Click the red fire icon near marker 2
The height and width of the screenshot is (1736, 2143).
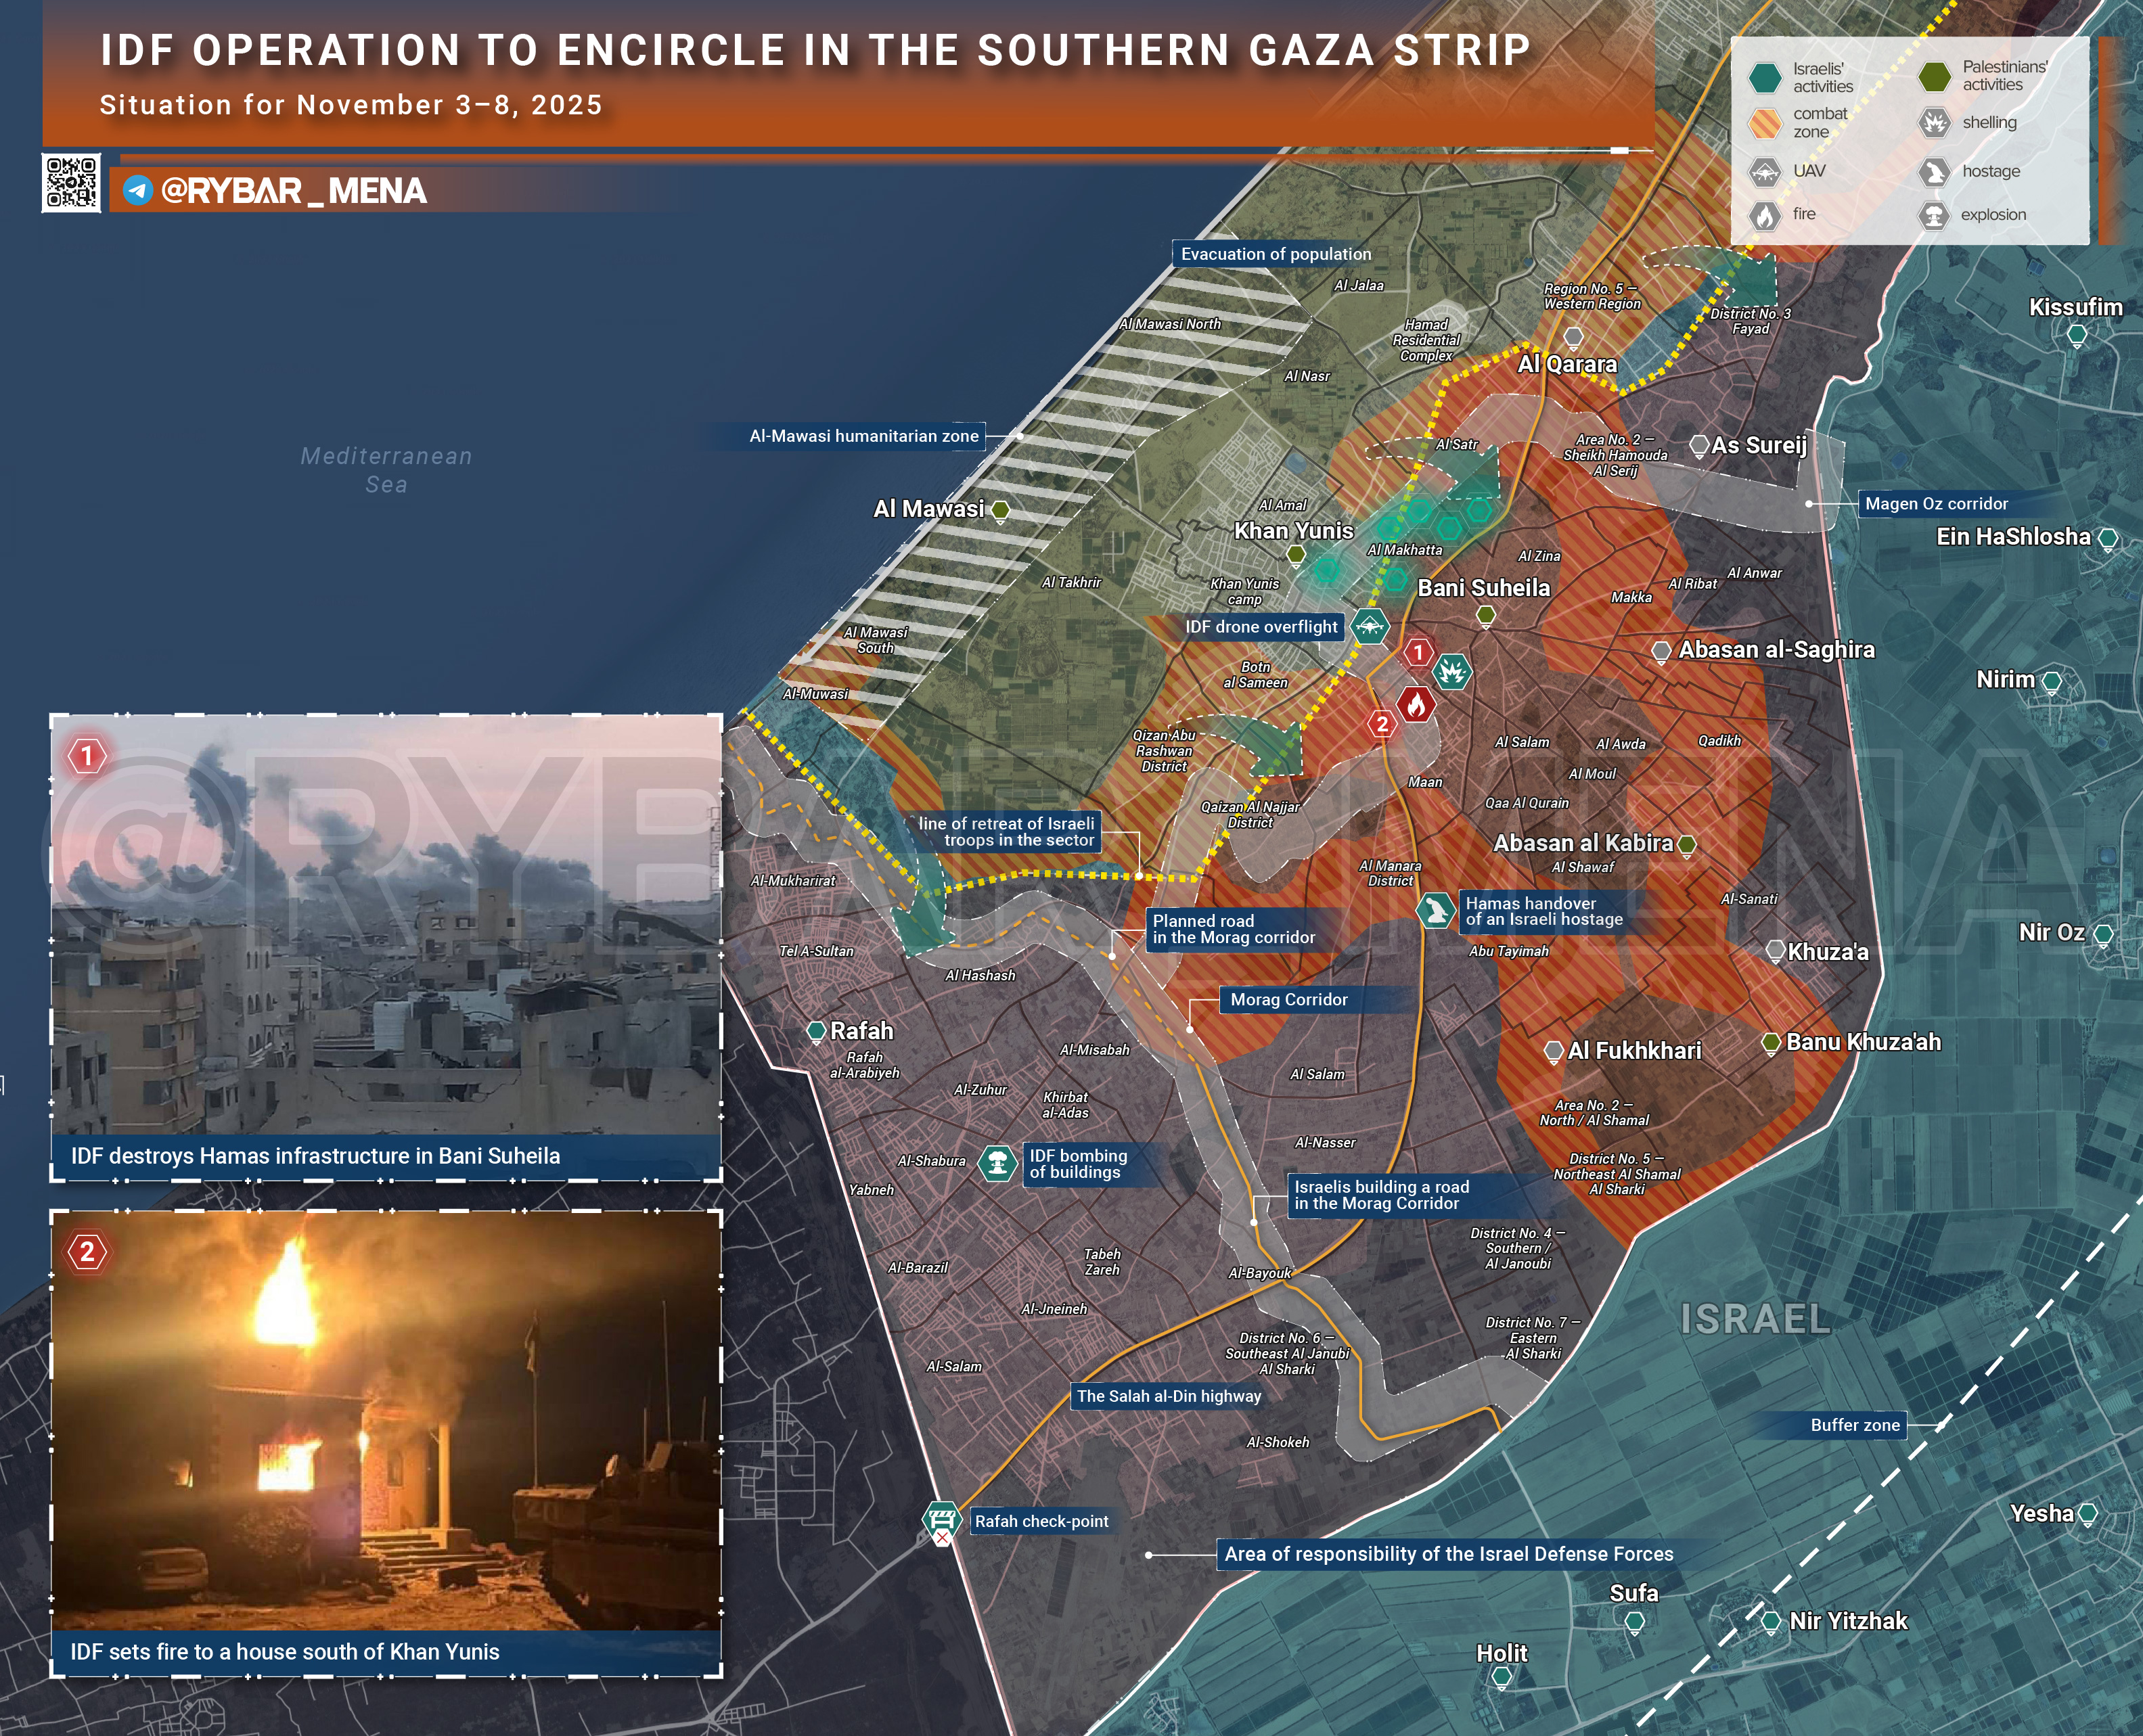pos(1416,705)
